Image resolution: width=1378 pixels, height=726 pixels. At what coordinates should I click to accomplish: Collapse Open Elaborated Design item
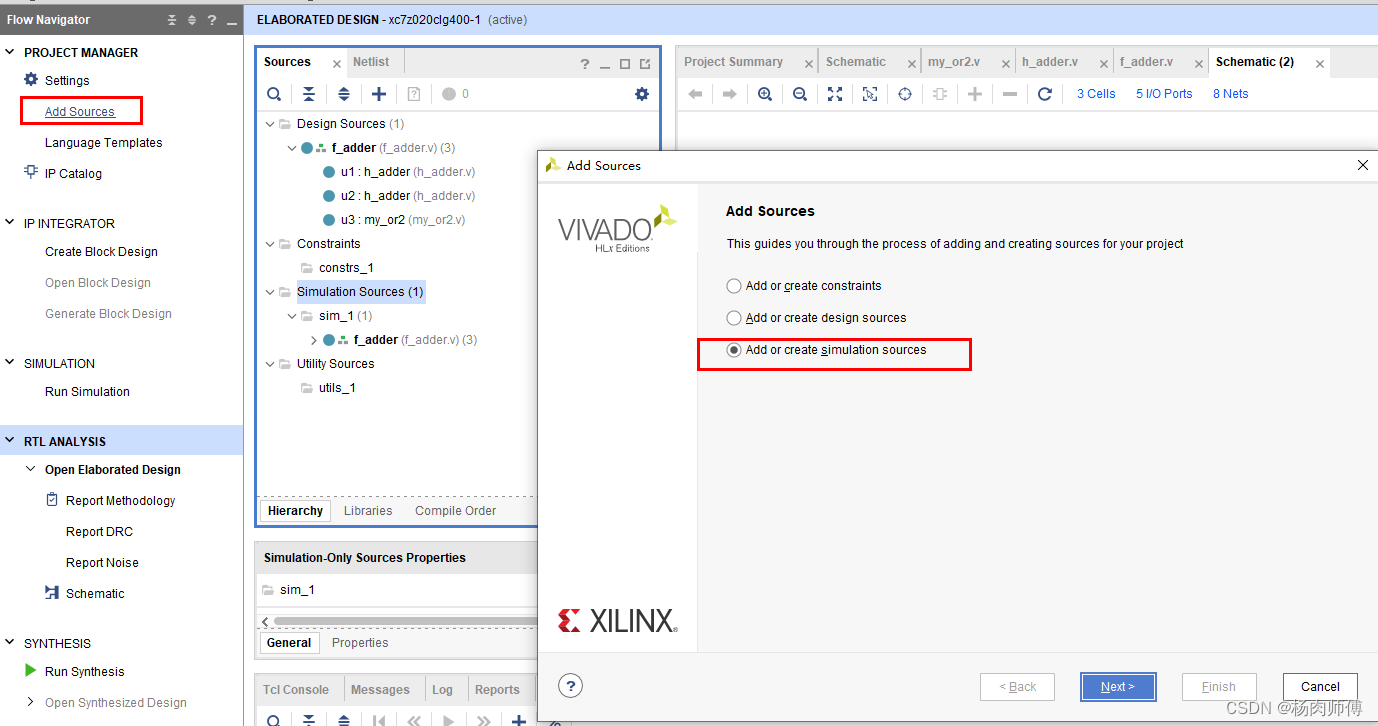click(x=31, y=469)
